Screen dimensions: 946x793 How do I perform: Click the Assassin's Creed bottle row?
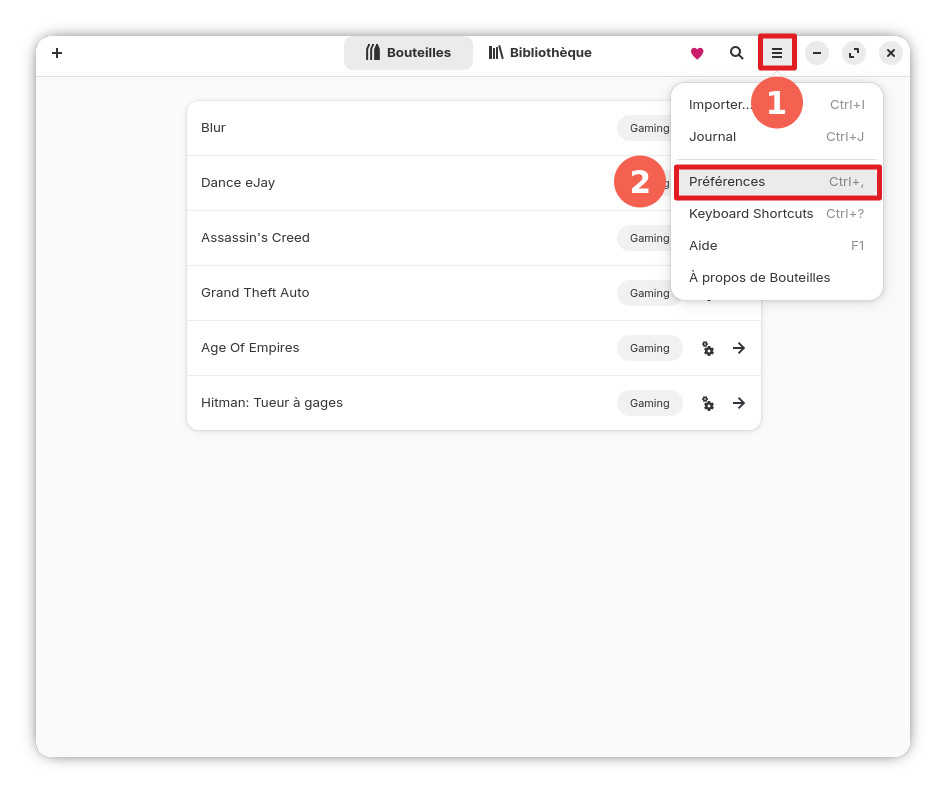(400, 238)
